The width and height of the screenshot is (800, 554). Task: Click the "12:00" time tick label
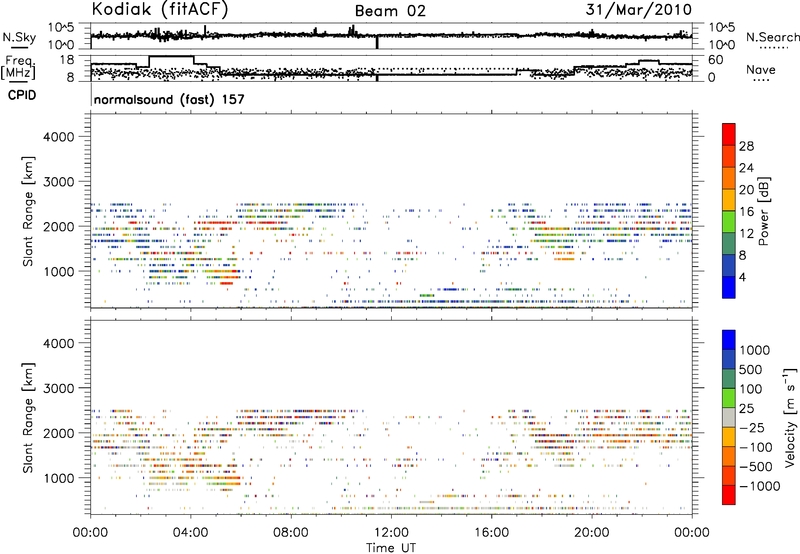391,533
